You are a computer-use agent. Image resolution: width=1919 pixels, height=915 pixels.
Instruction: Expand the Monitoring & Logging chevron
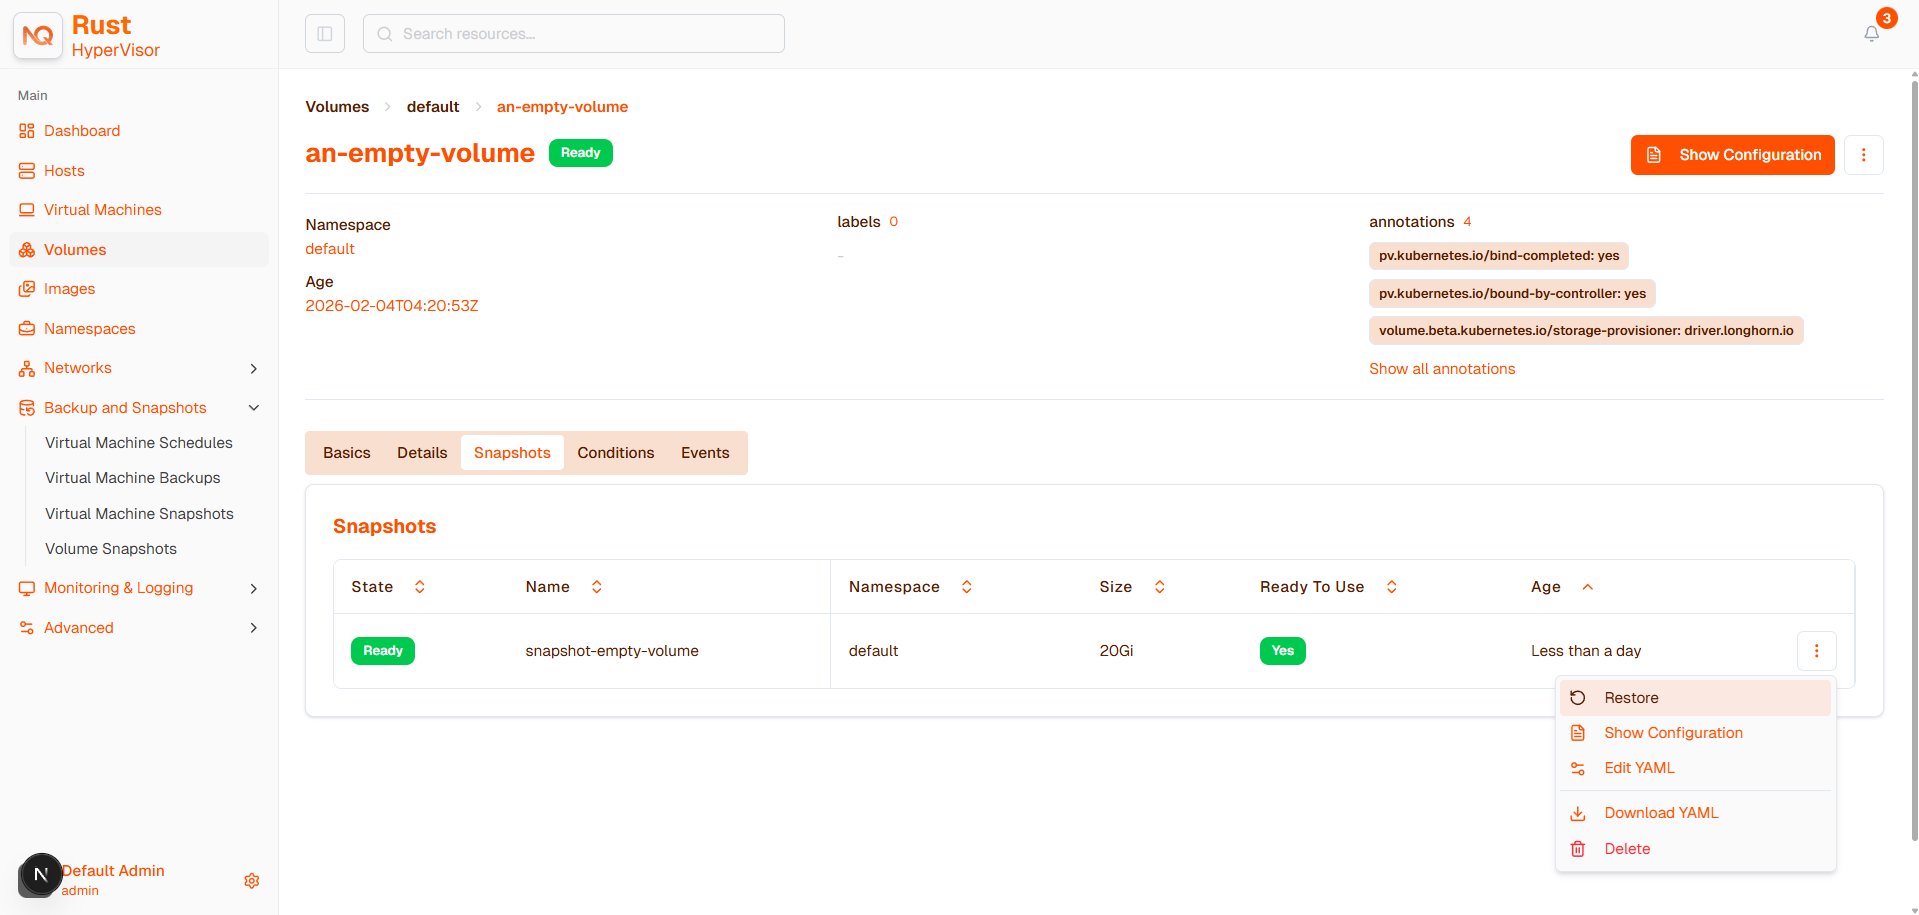tap(254, 589)
